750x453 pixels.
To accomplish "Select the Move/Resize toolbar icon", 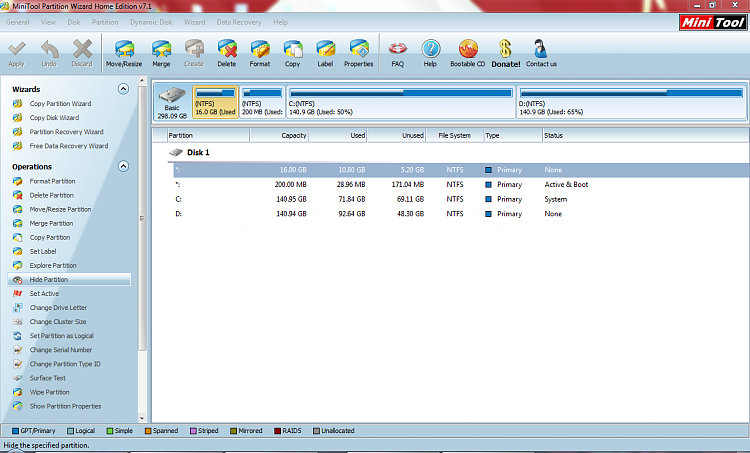I will click(x=124, y=49).
